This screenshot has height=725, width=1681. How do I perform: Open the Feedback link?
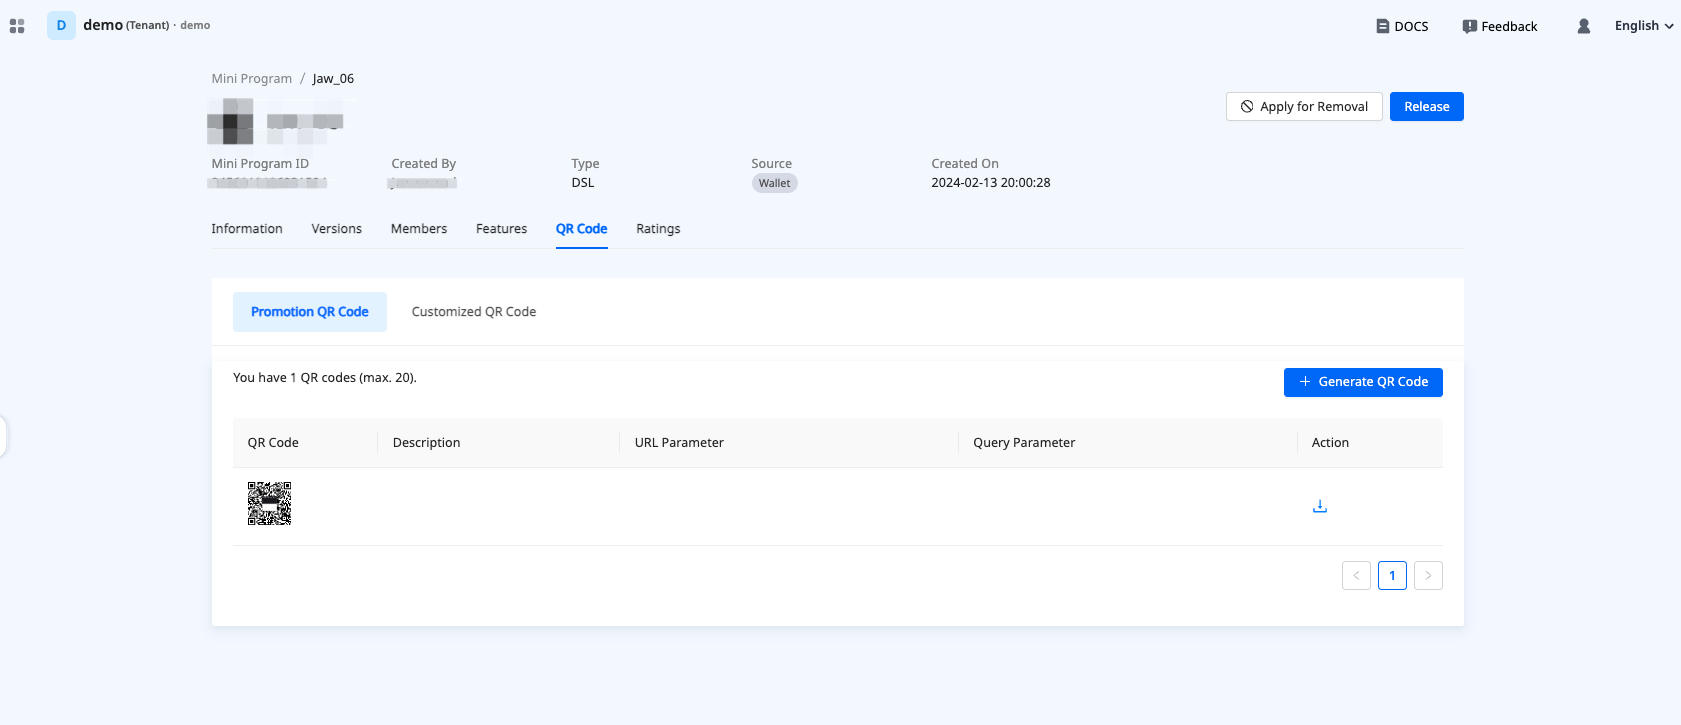point(1499,26)
